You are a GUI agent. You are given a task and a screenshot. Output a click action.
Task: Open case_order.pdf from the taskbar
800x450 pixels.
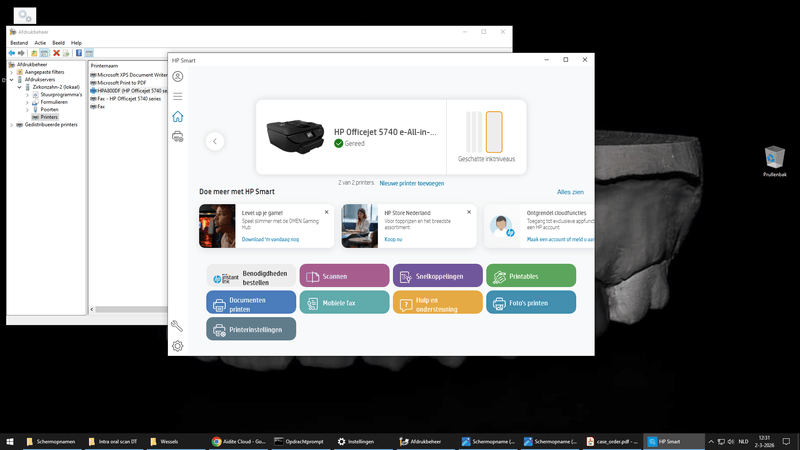(612, 442)
